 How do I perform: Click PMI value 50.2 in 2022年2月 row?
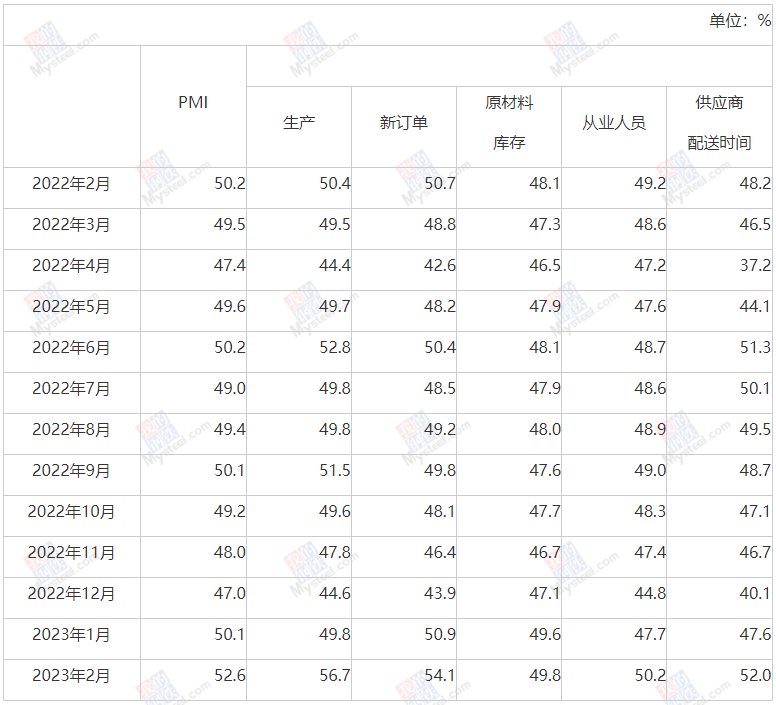(x=230, y=184)
